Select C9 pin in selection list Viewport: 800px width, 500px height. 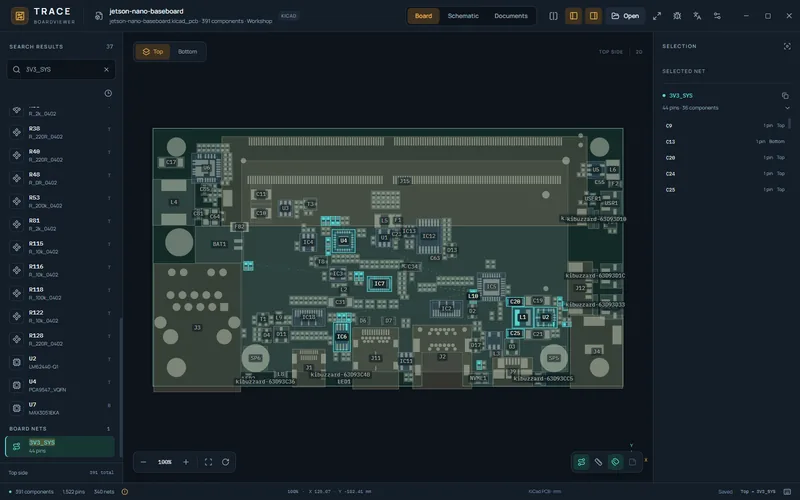(x=724, y=126)
